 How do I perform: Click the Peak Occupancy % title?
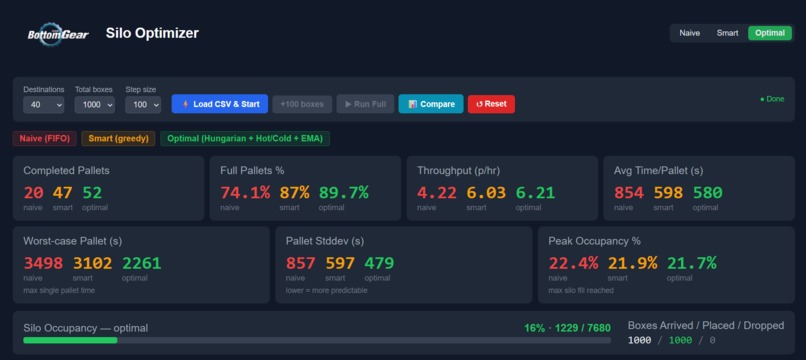[x=594, y=241]
